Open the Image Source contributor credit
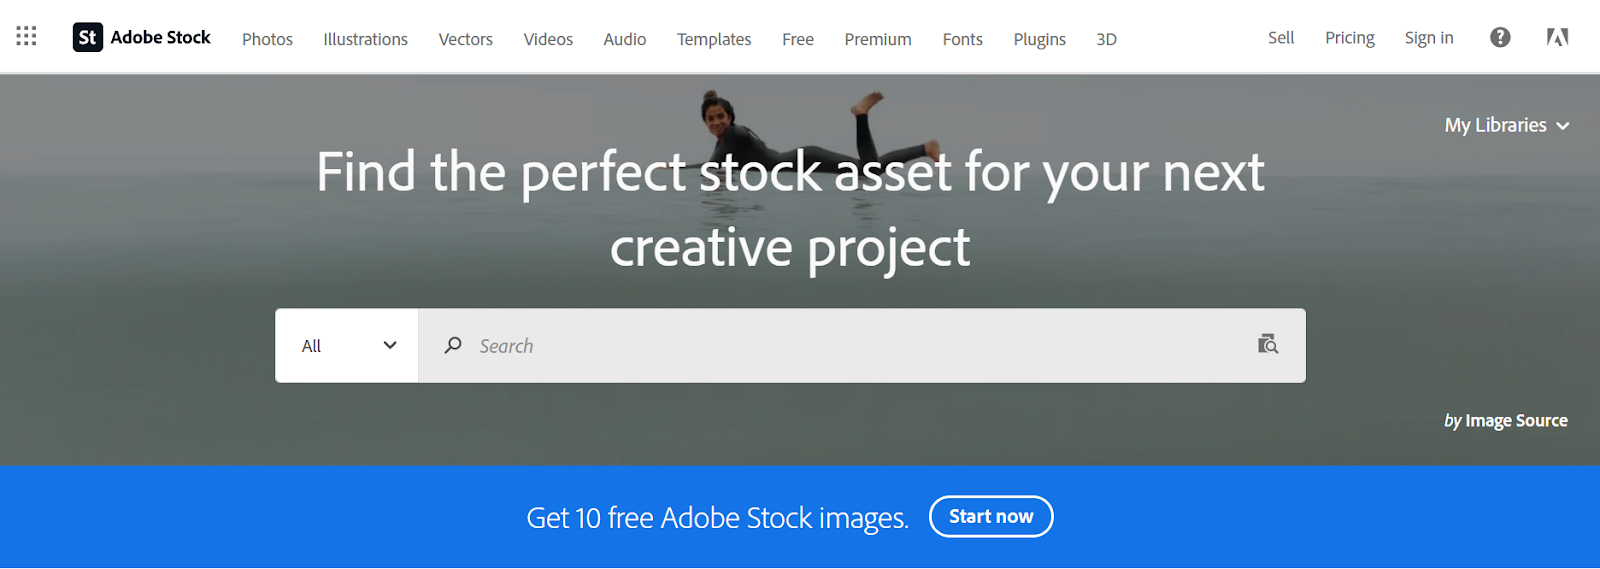 pyautogui.click(x=1515, y=421)
